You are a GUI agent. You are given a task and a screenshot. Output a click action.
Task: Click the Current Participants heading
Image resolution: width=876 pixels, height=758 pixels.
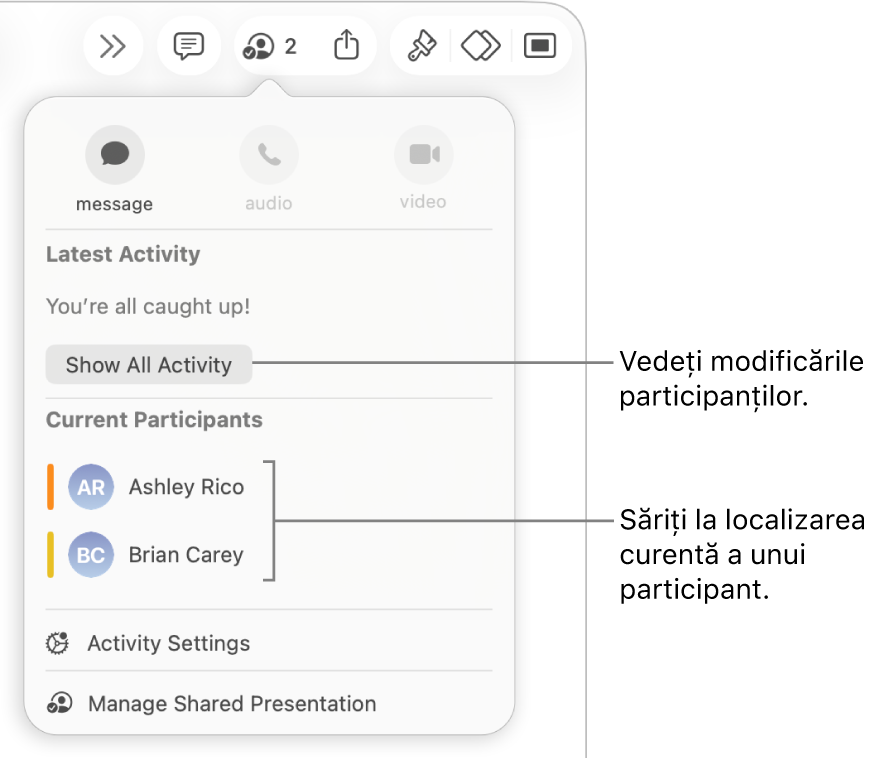point(154,420)
